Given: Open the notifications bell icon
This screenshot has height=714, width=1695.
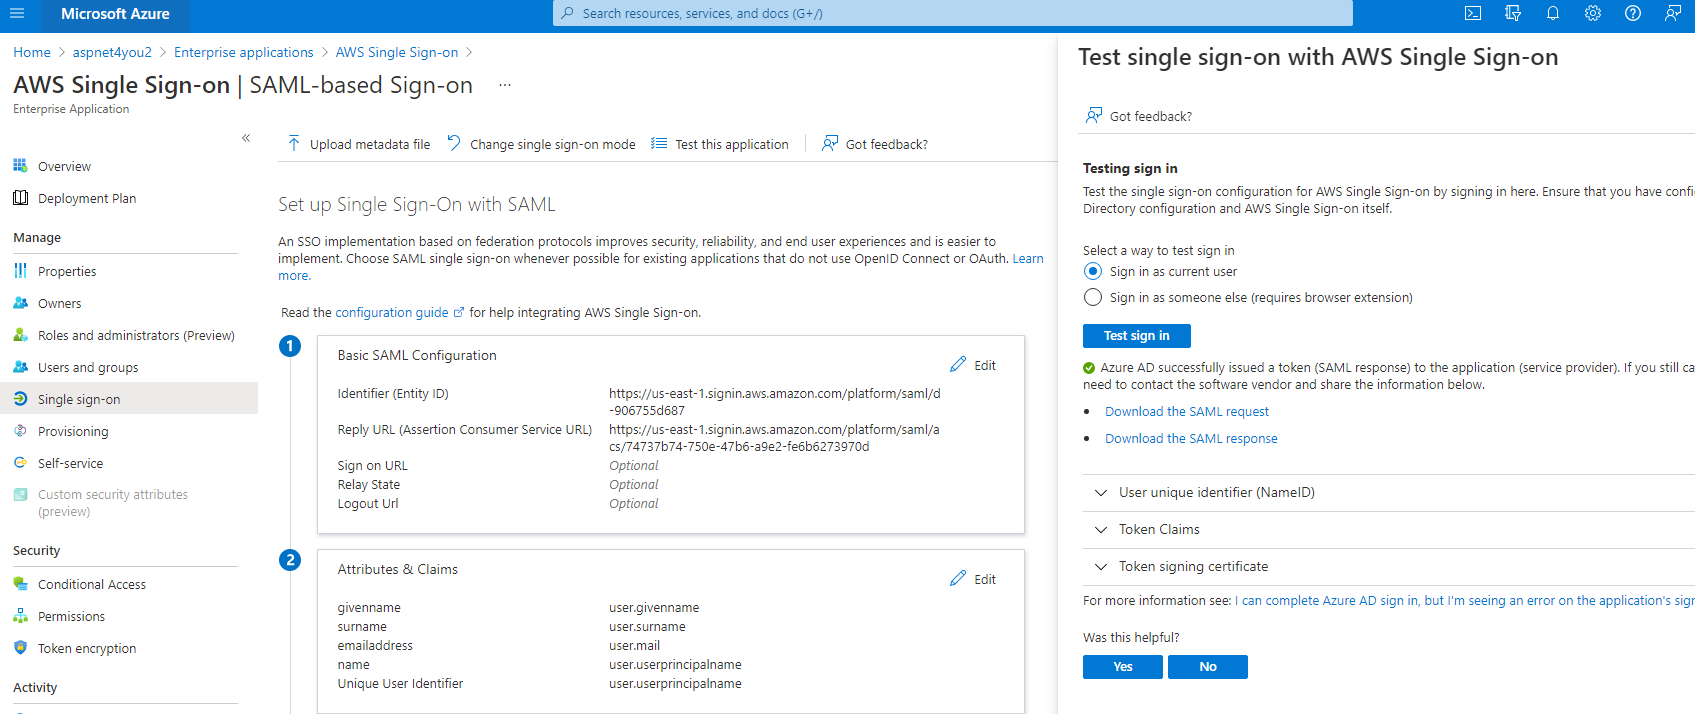Looking at the screenshot, I should pos(1553,14).
